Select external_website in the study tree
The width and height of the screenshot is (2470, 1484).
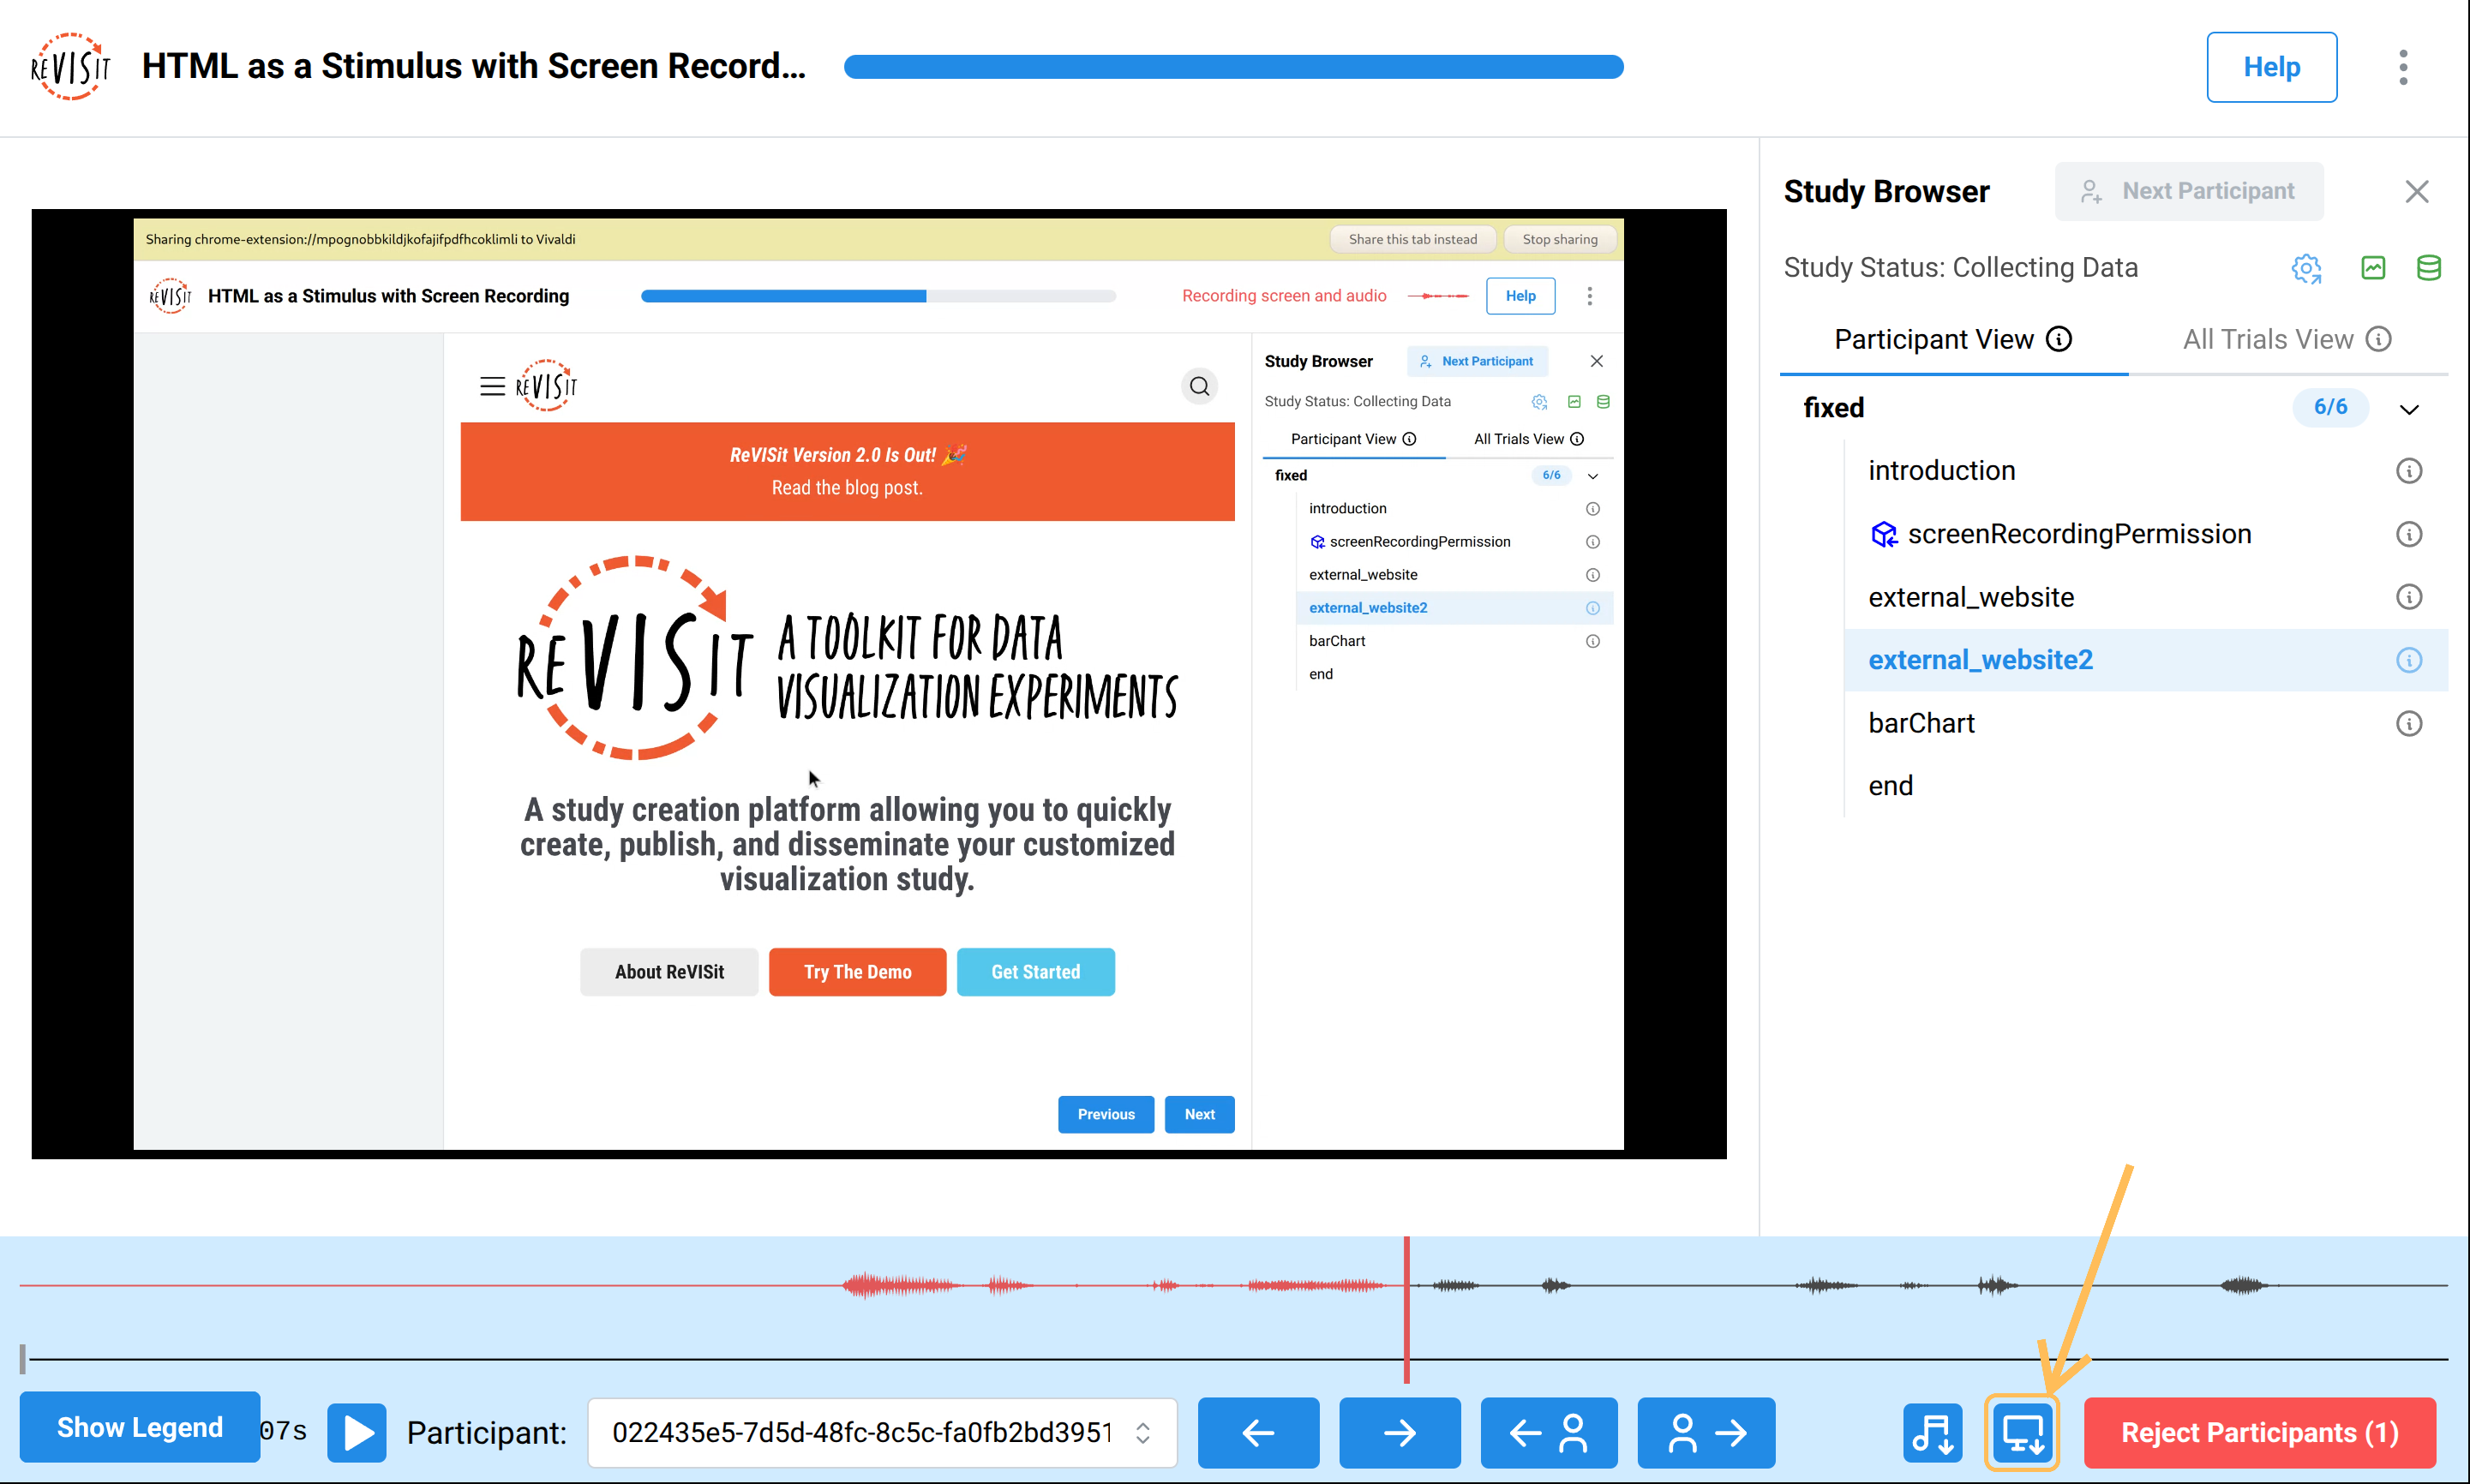point(1970,597)
